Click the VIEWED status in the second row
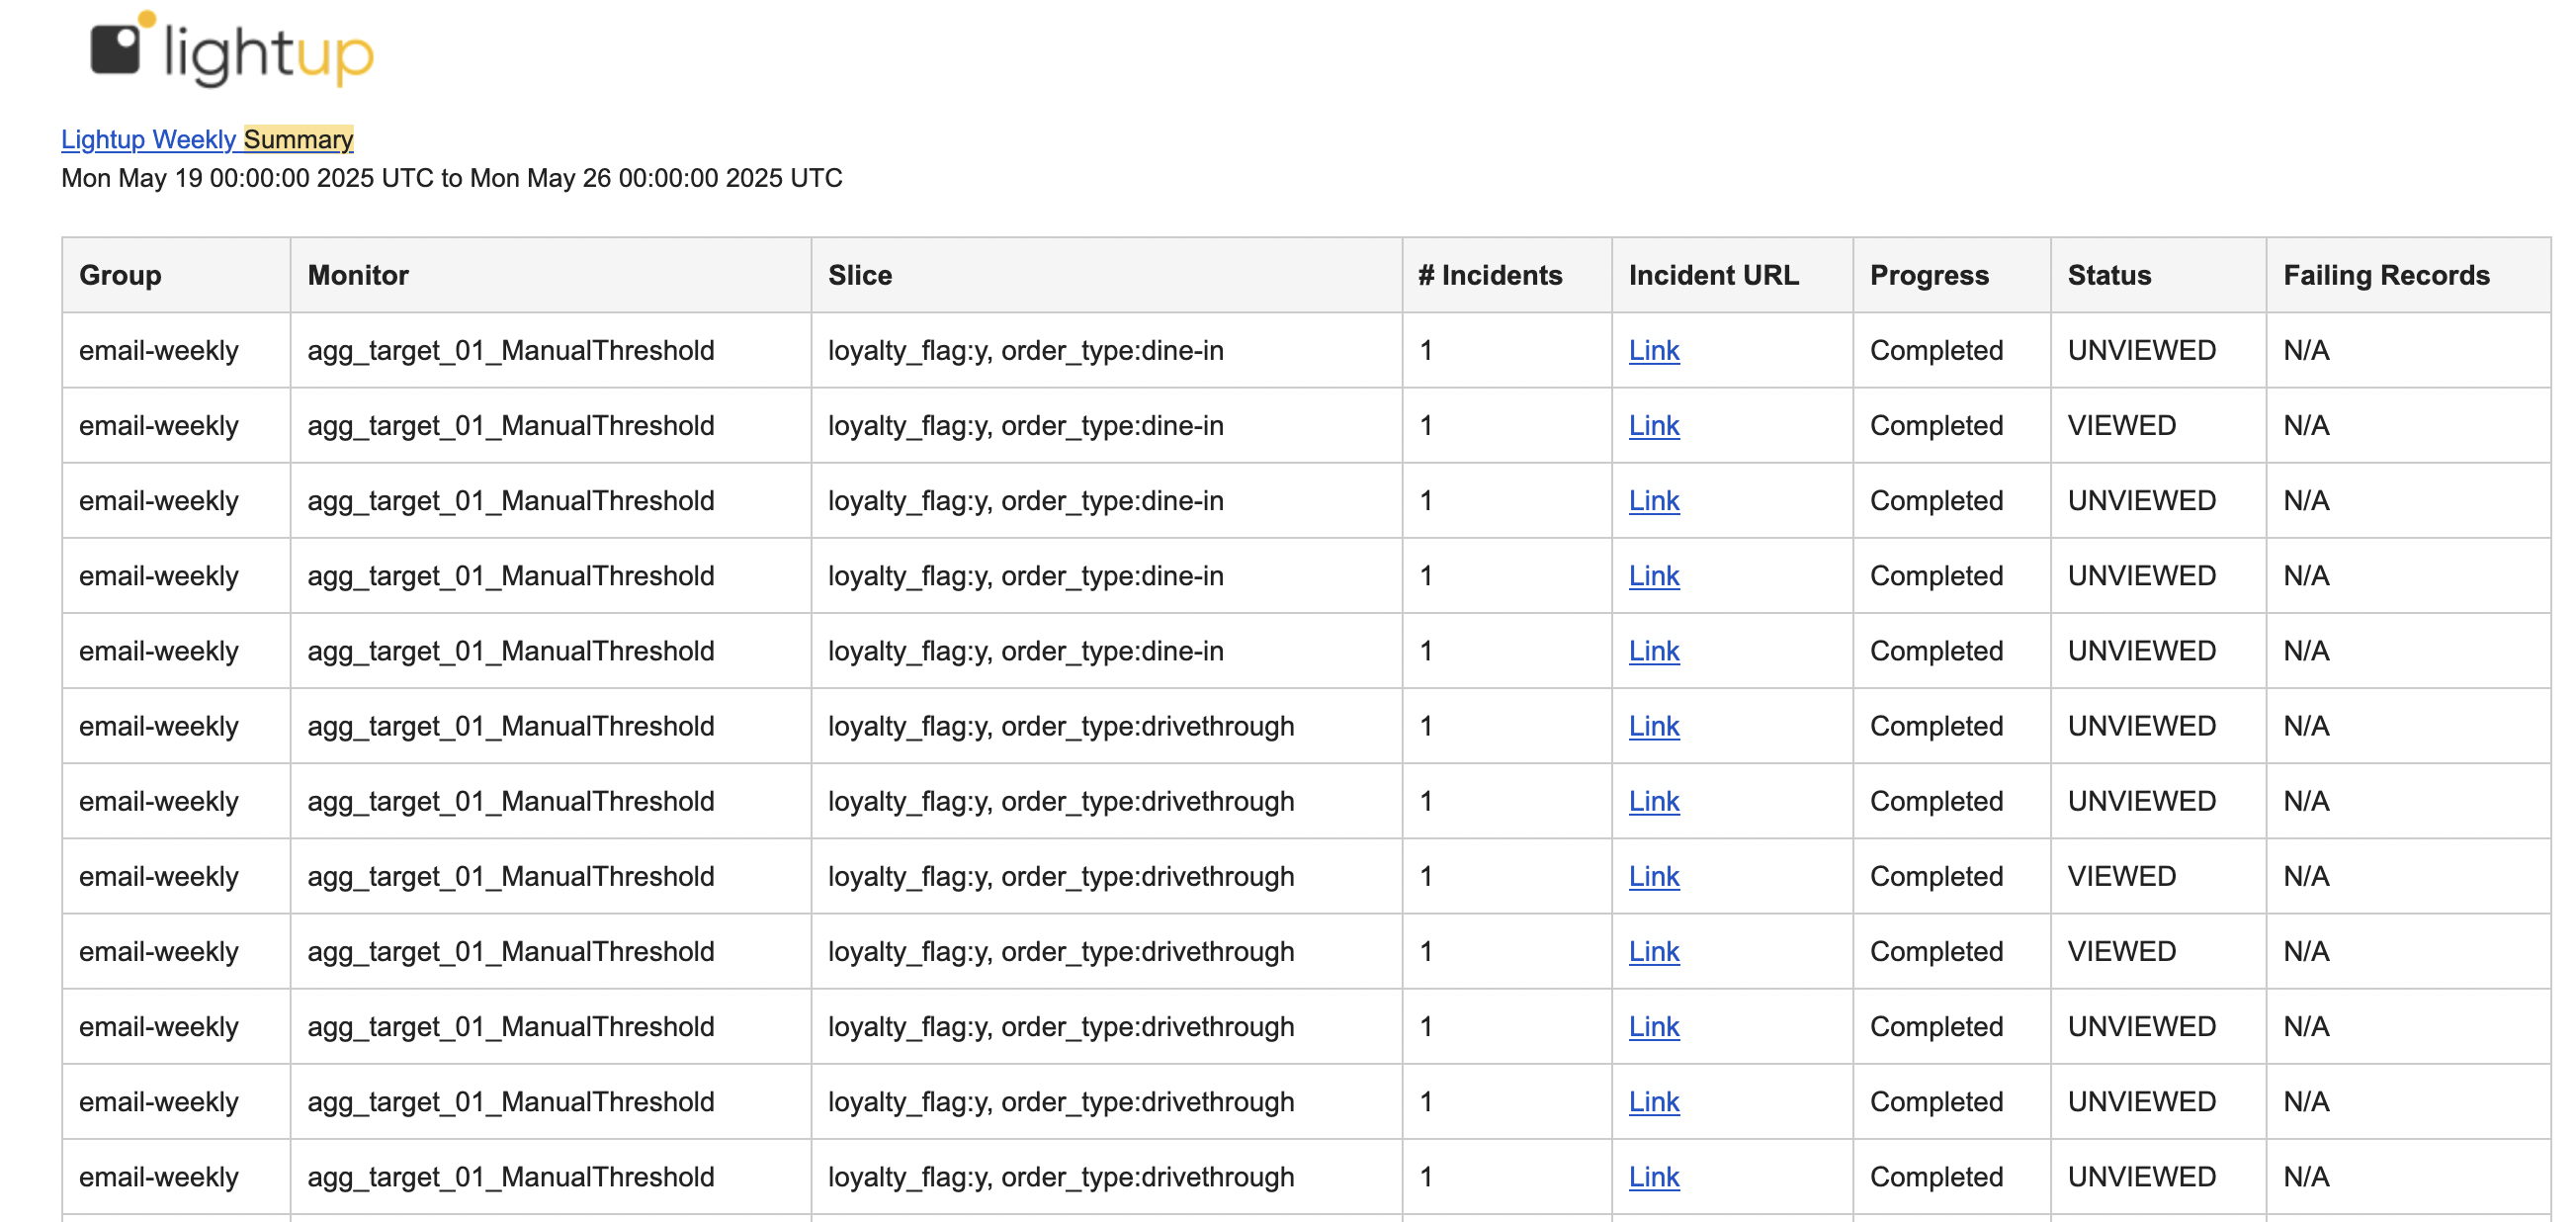Screen dimensions: 2576x1222 2121,425
